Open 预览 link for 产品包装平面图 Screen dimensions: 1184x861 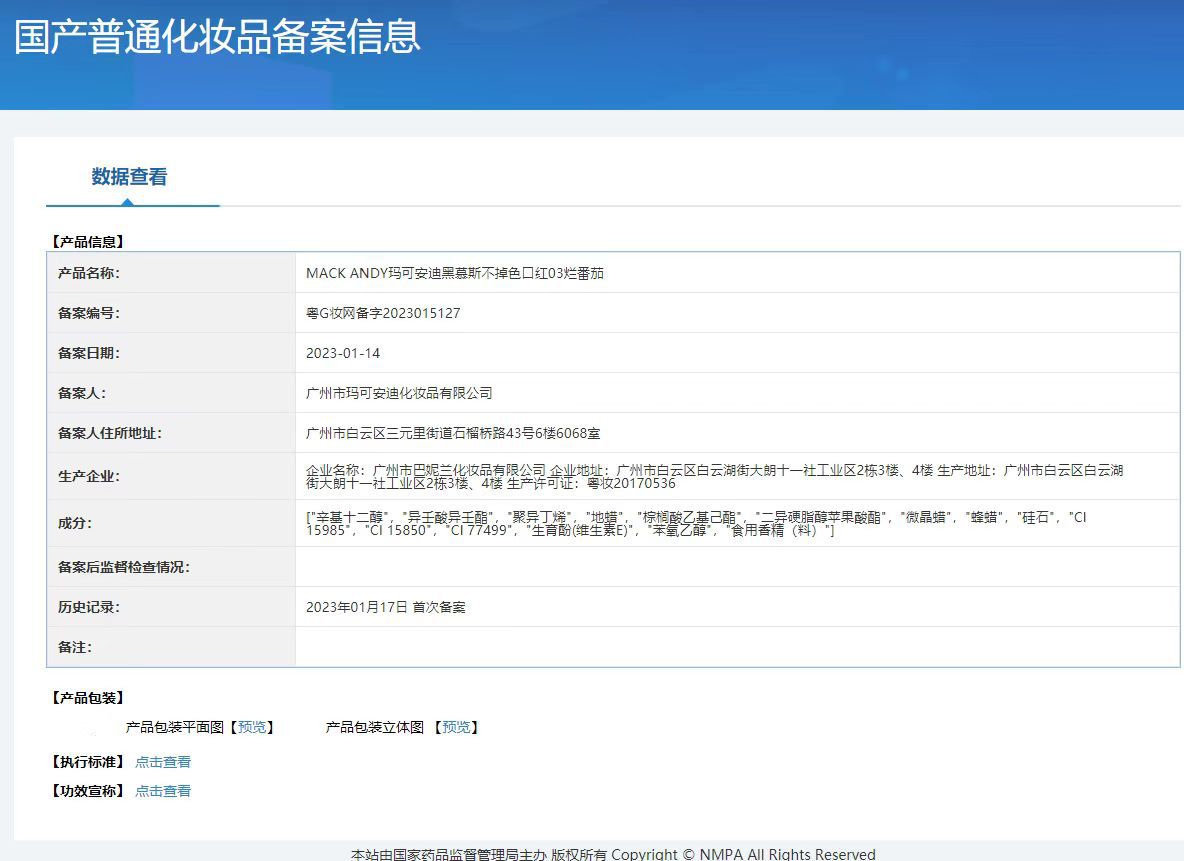(x=251, y=727)
